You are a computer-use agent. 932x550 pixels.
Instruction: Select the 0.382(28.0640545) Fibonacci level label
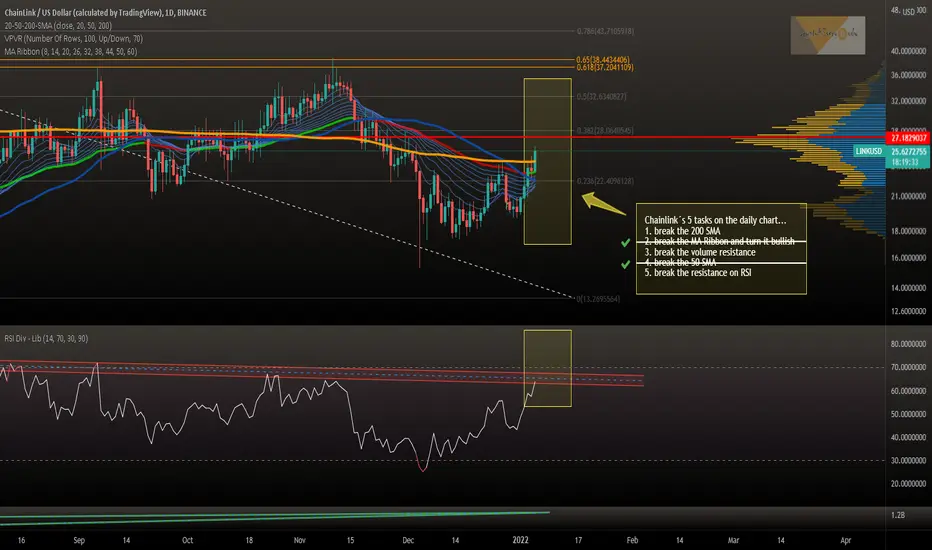point(605,130)
